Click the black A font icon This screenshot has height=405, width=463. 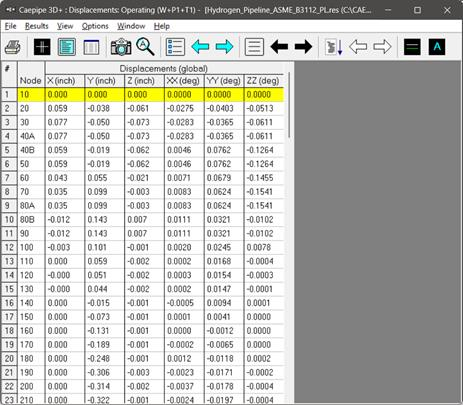(437, 47)
